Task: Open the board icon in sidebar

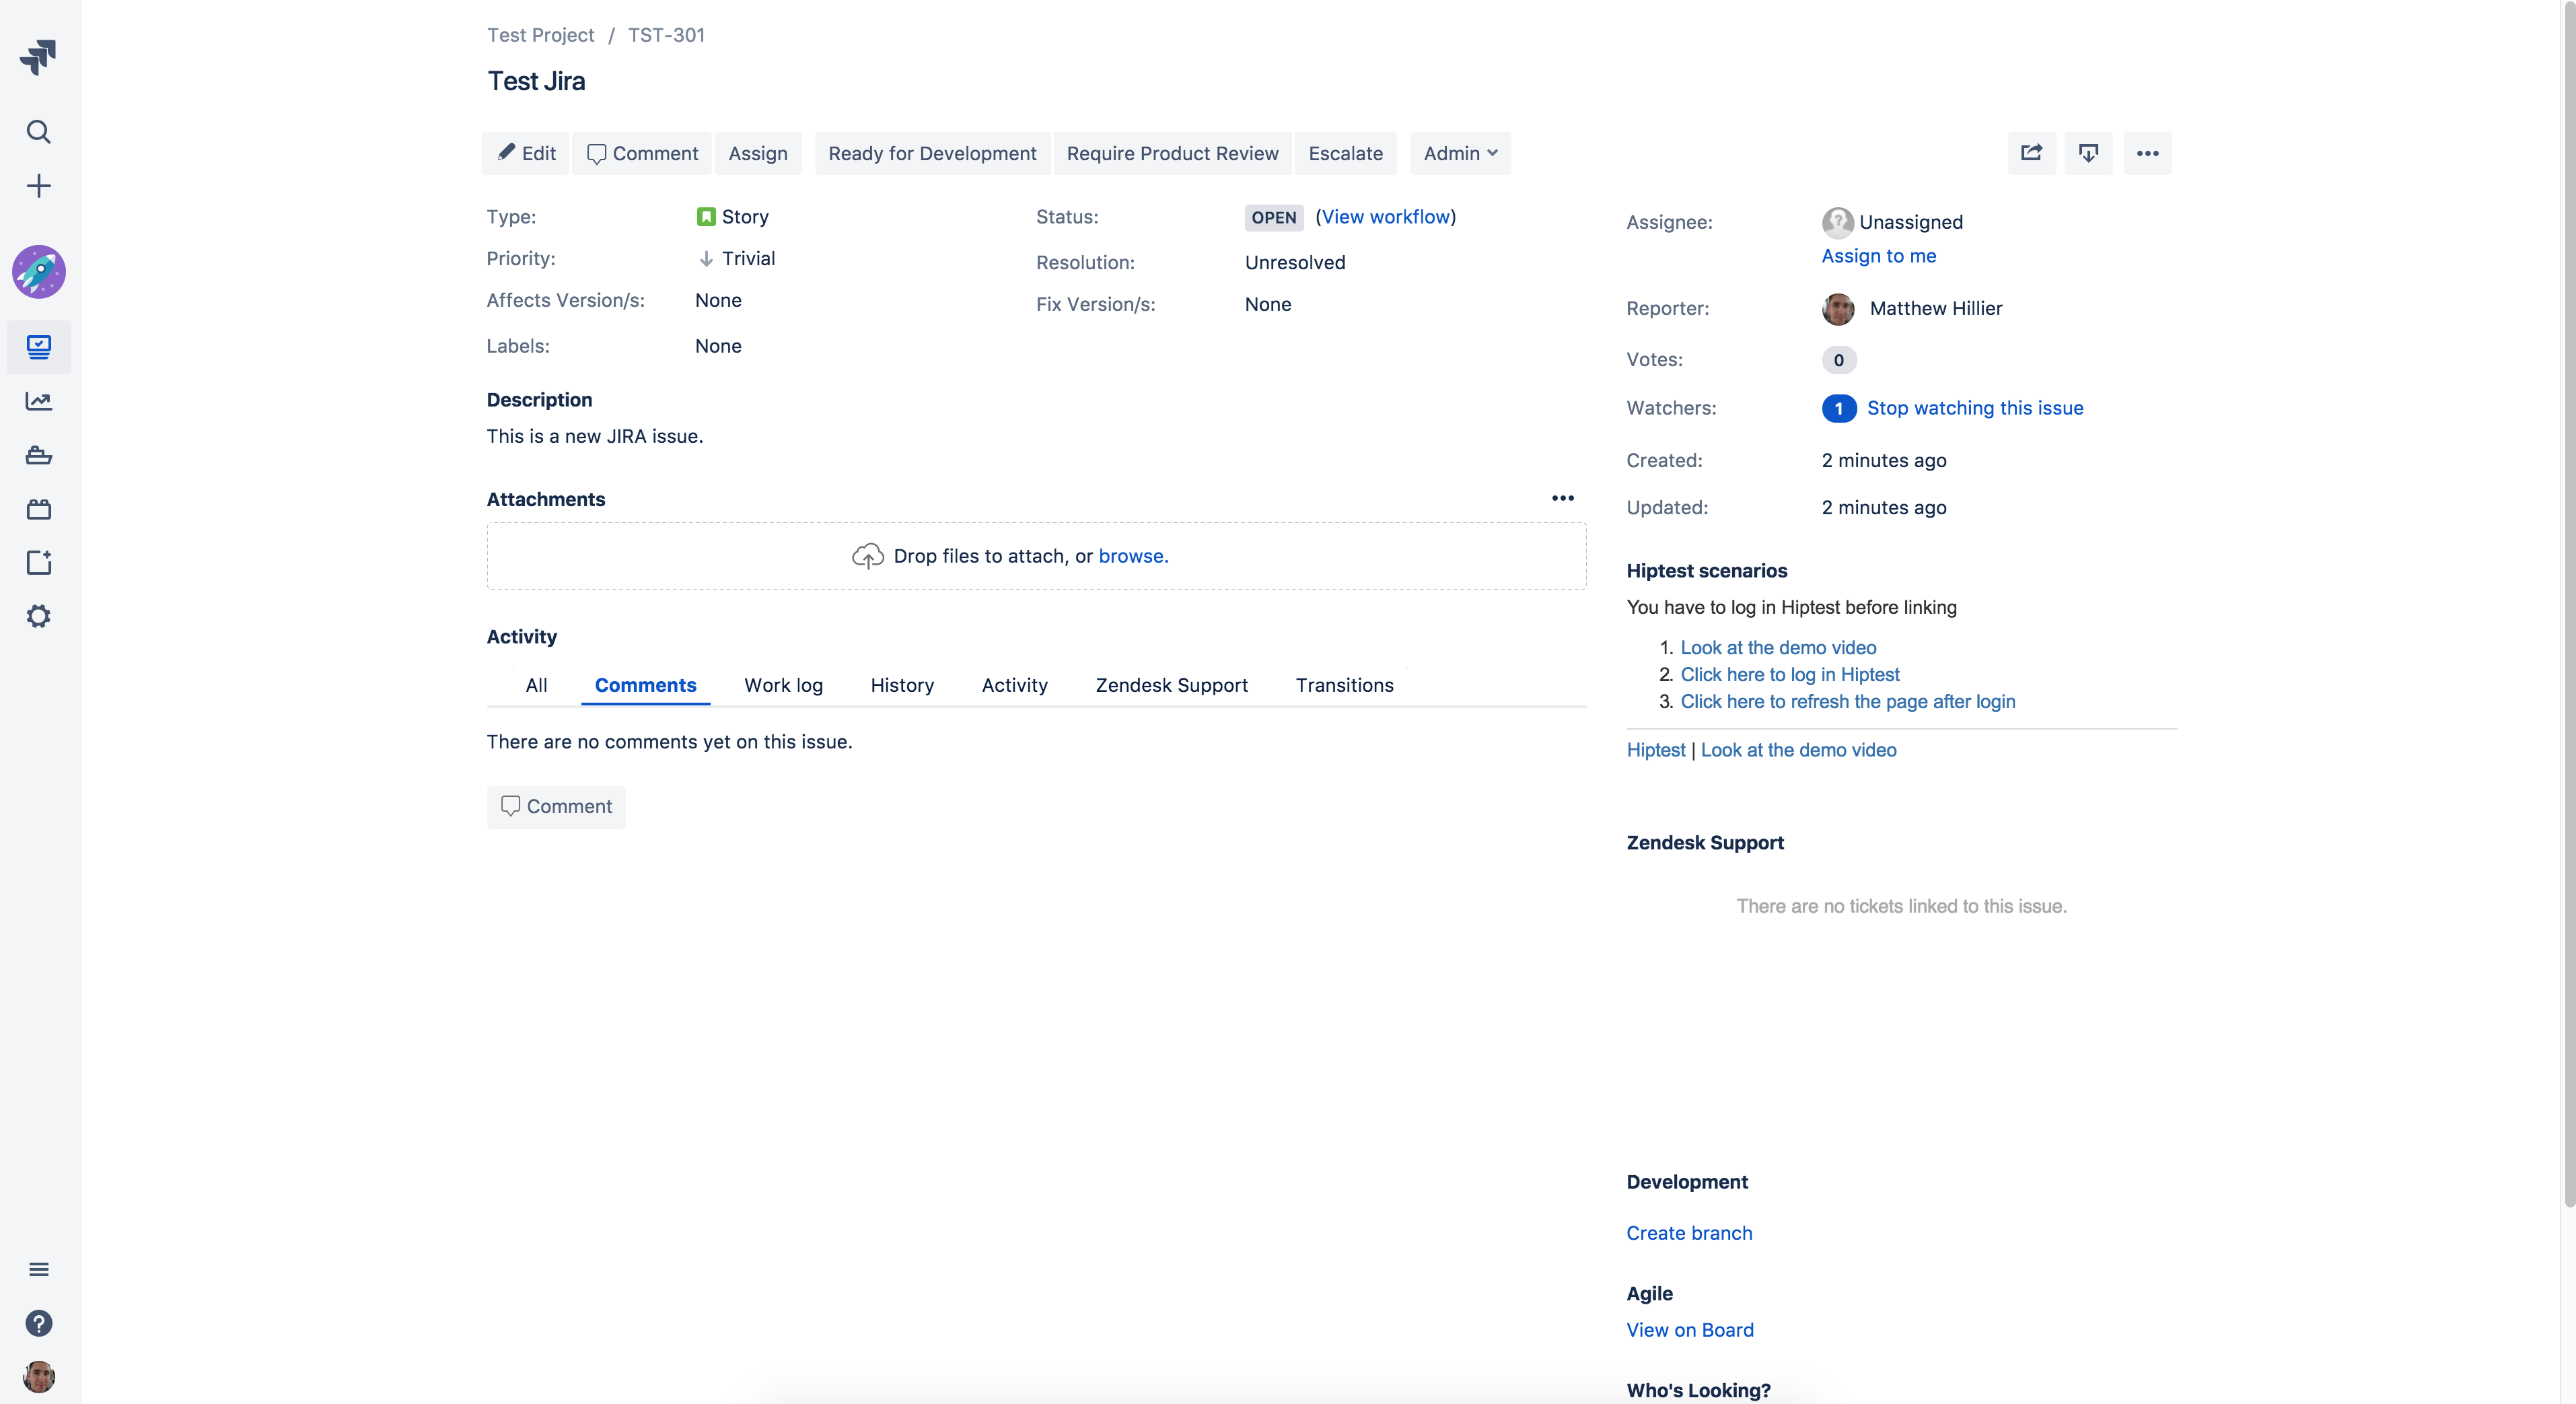Action: click(x=38, y=347)
